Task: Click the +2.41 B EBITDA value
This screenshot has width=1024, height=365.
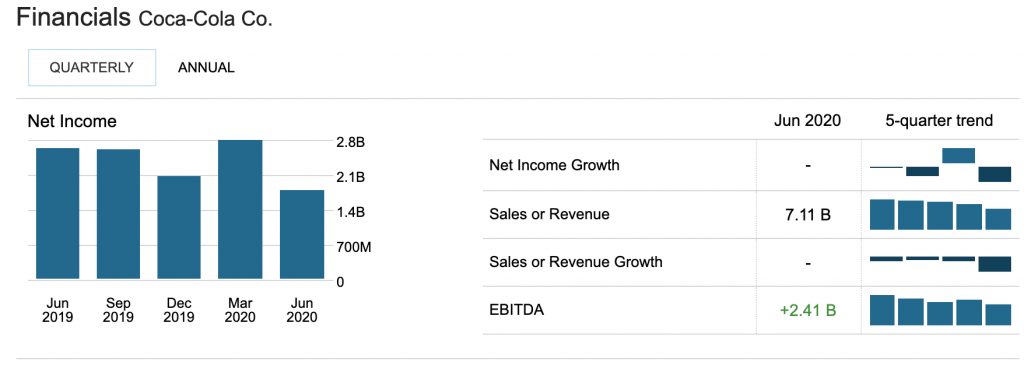Action: 808,310
